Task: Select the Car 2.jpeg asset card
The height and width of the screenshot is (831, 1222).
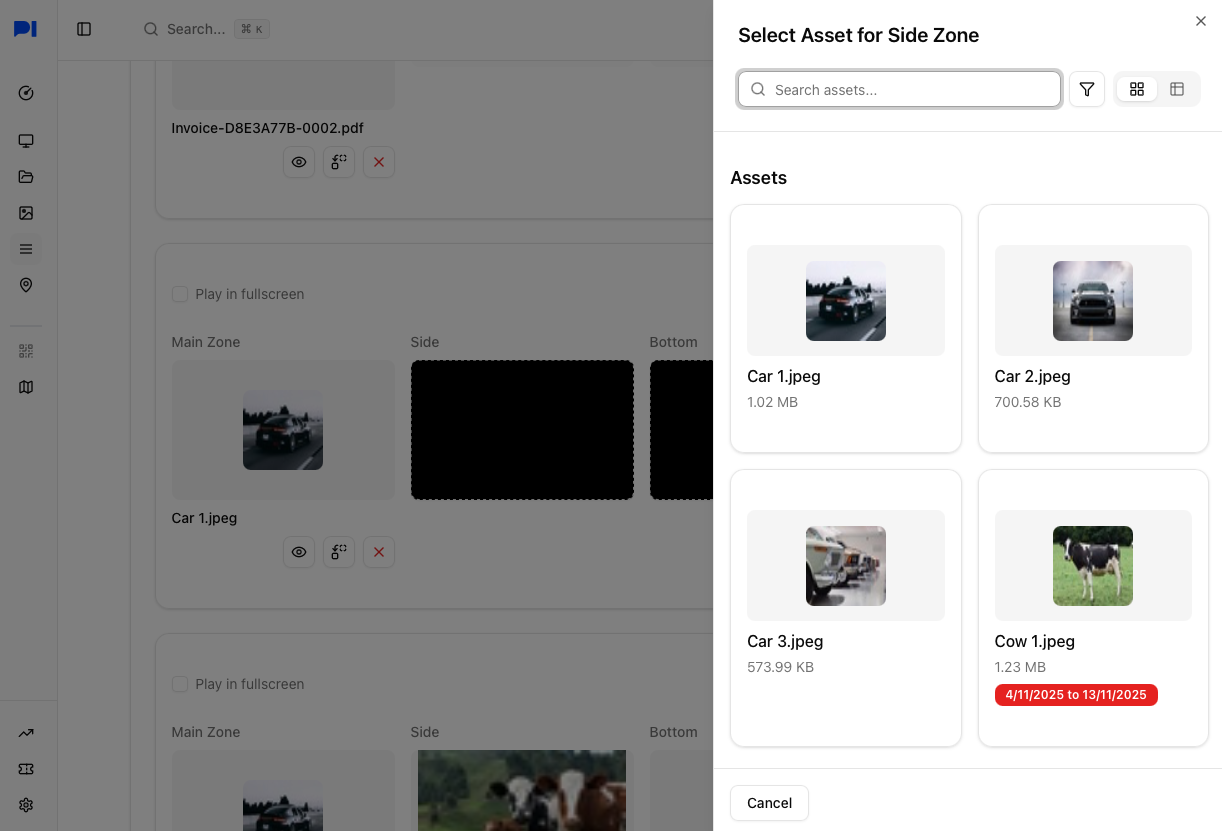Action: (1093, 328)
